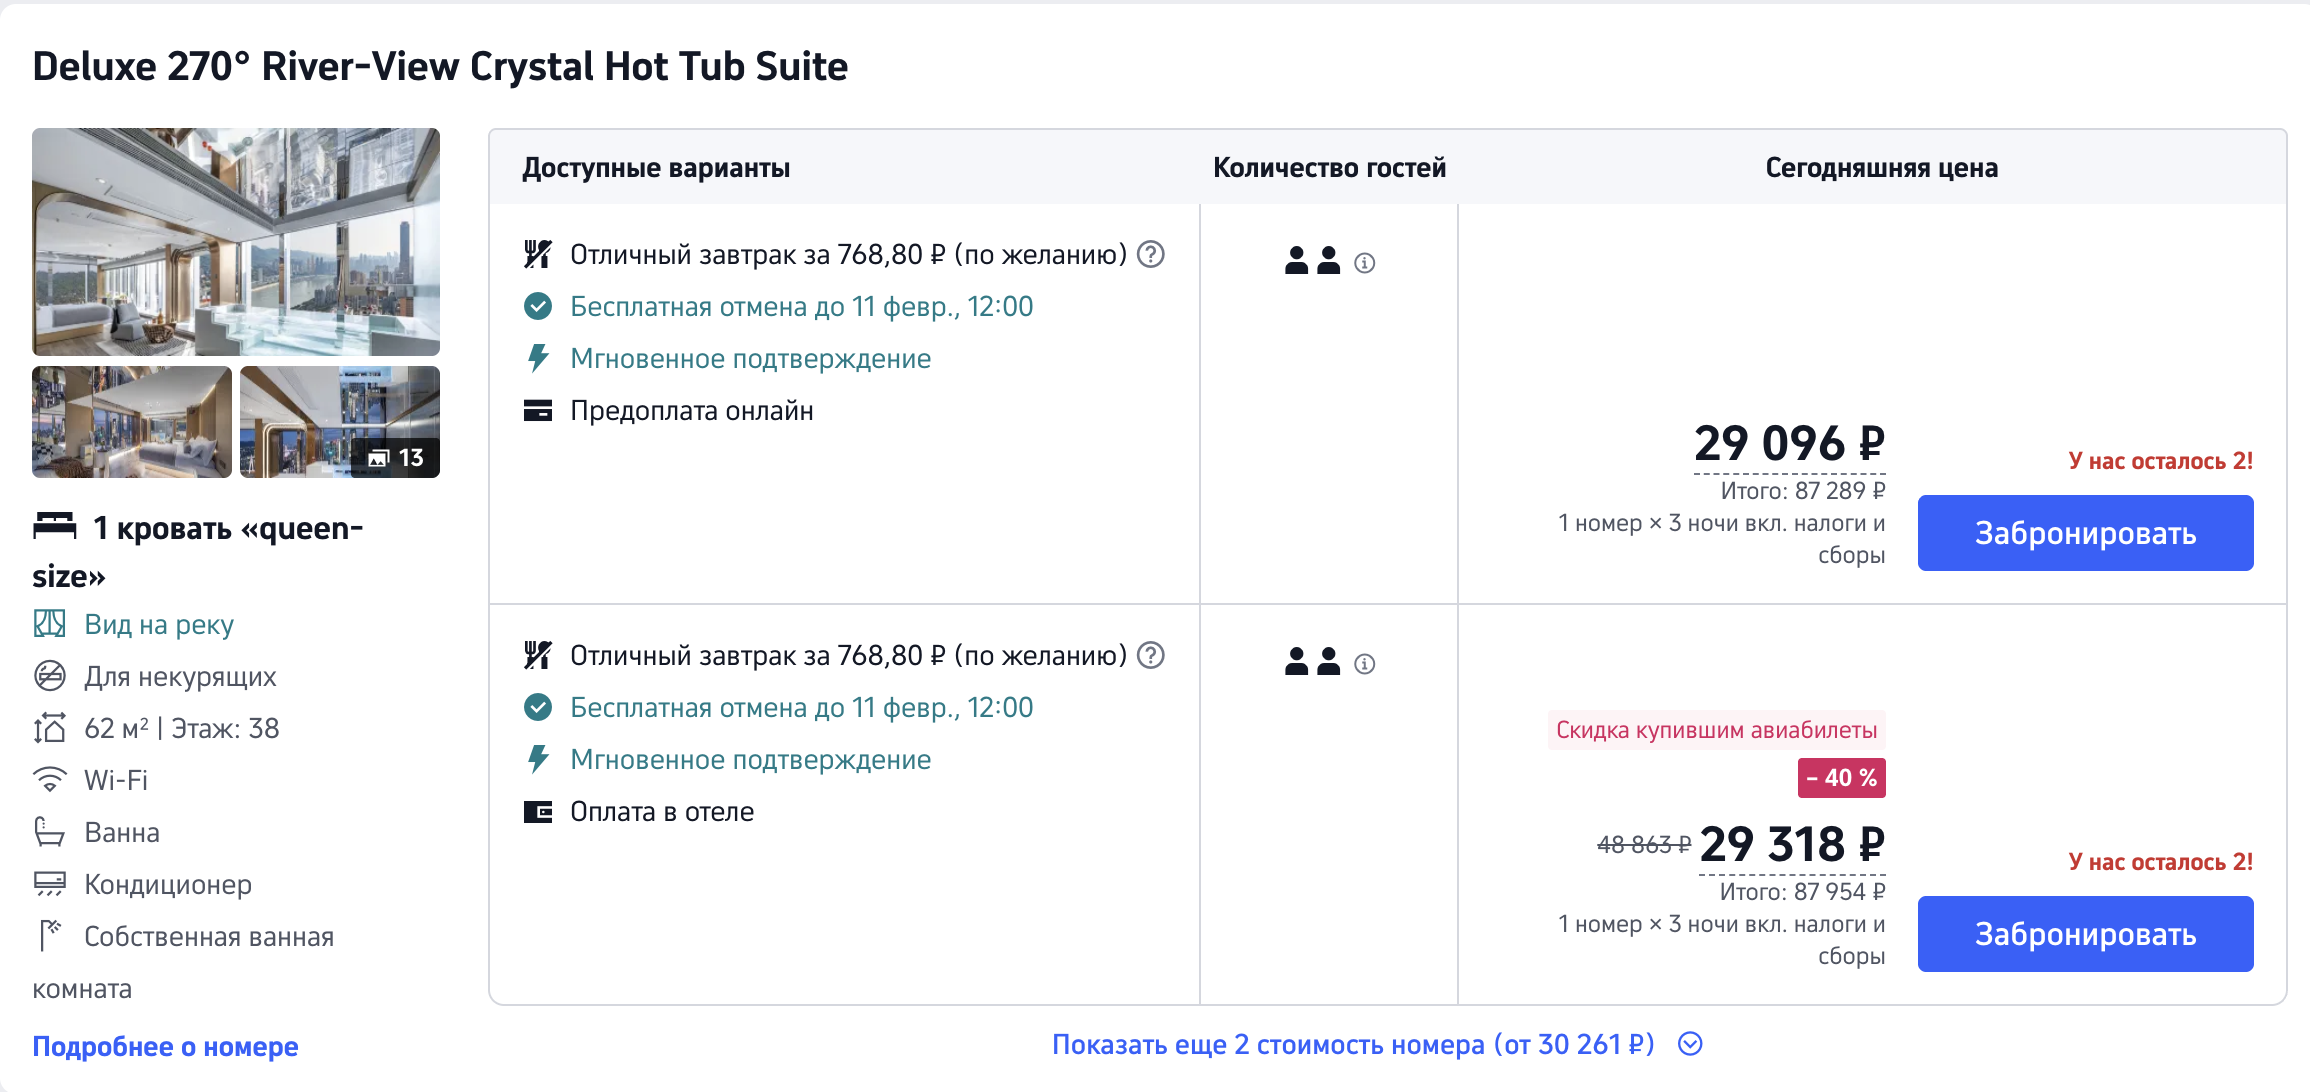Viewport: 2310px width, 1092px height.
Task: Click the -40 % discount badge
Action: pyautogui.click(x=1841, y=778)
